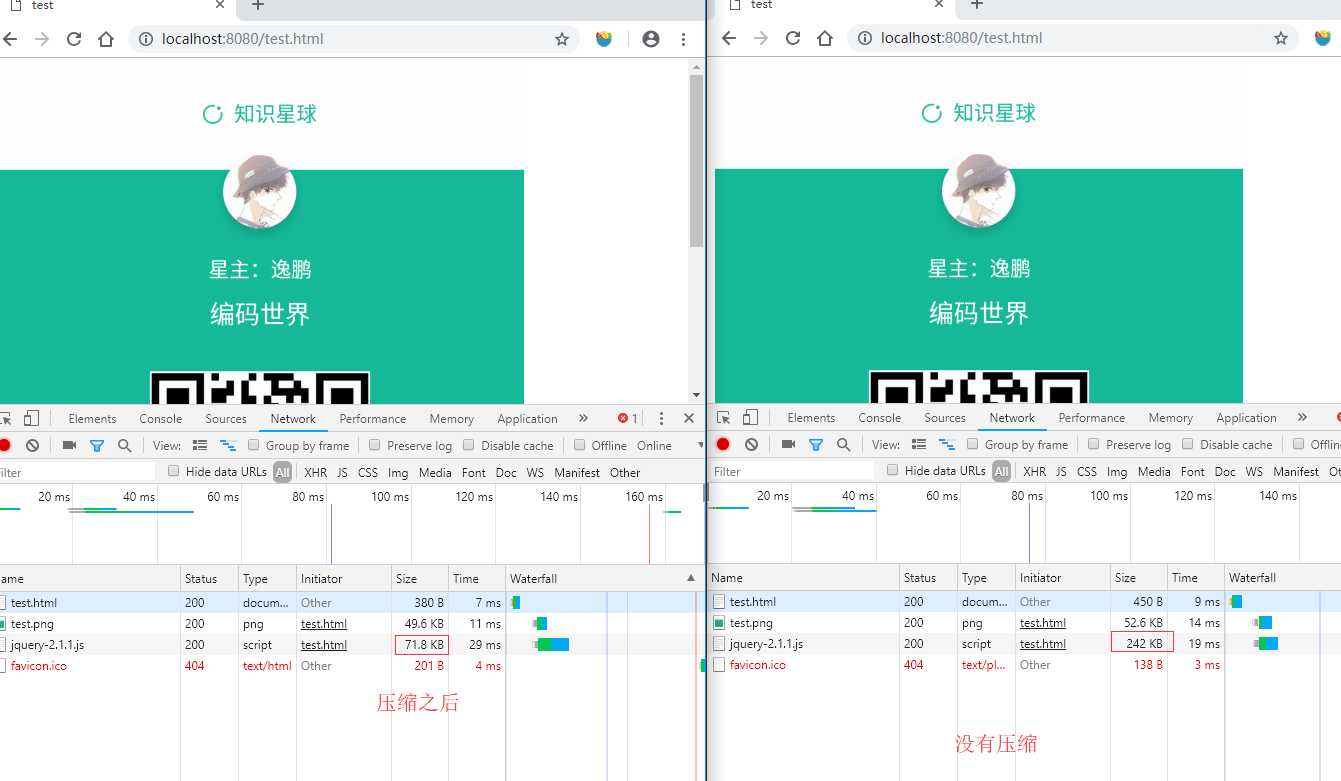
Task: Switch to Elements tab in left DevTools
Action: tap(92, 419)
